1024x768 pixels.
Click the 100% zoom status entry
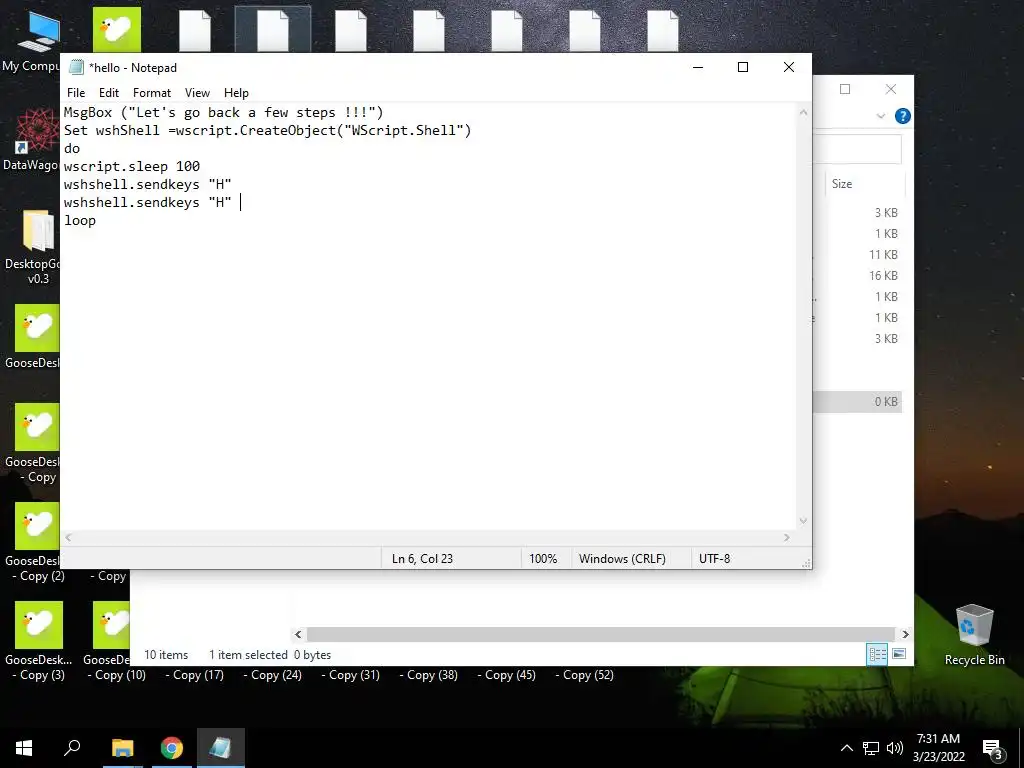pyautogui.click(x=543, y=559)
